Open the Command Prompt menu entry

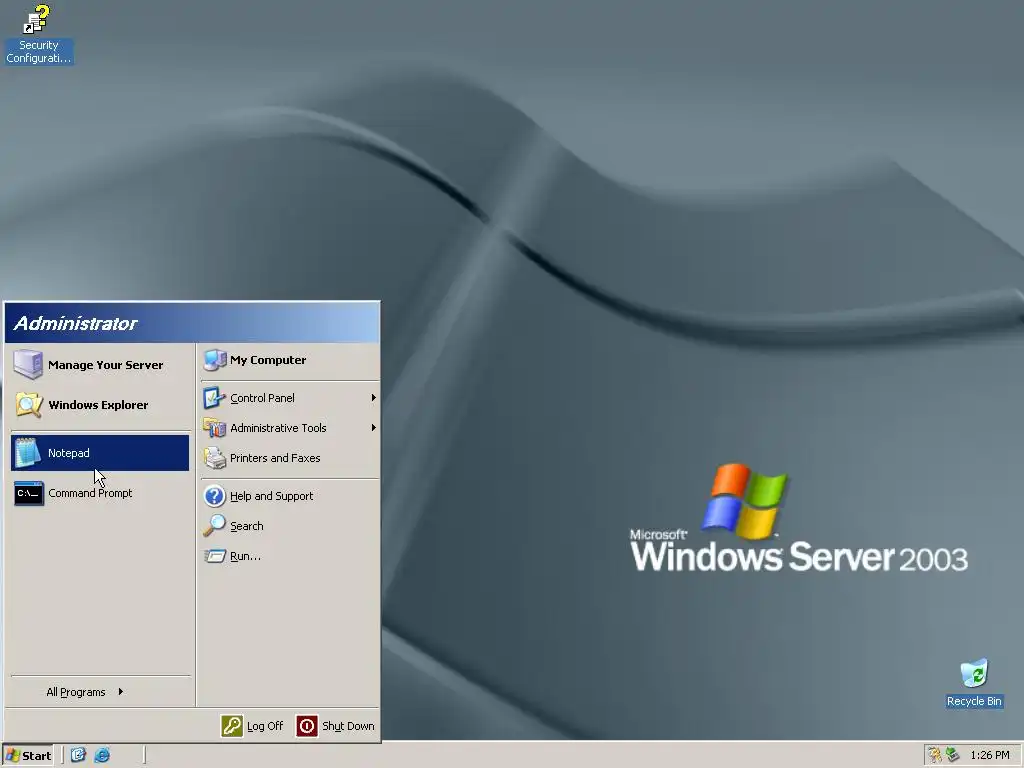[100, 493]
